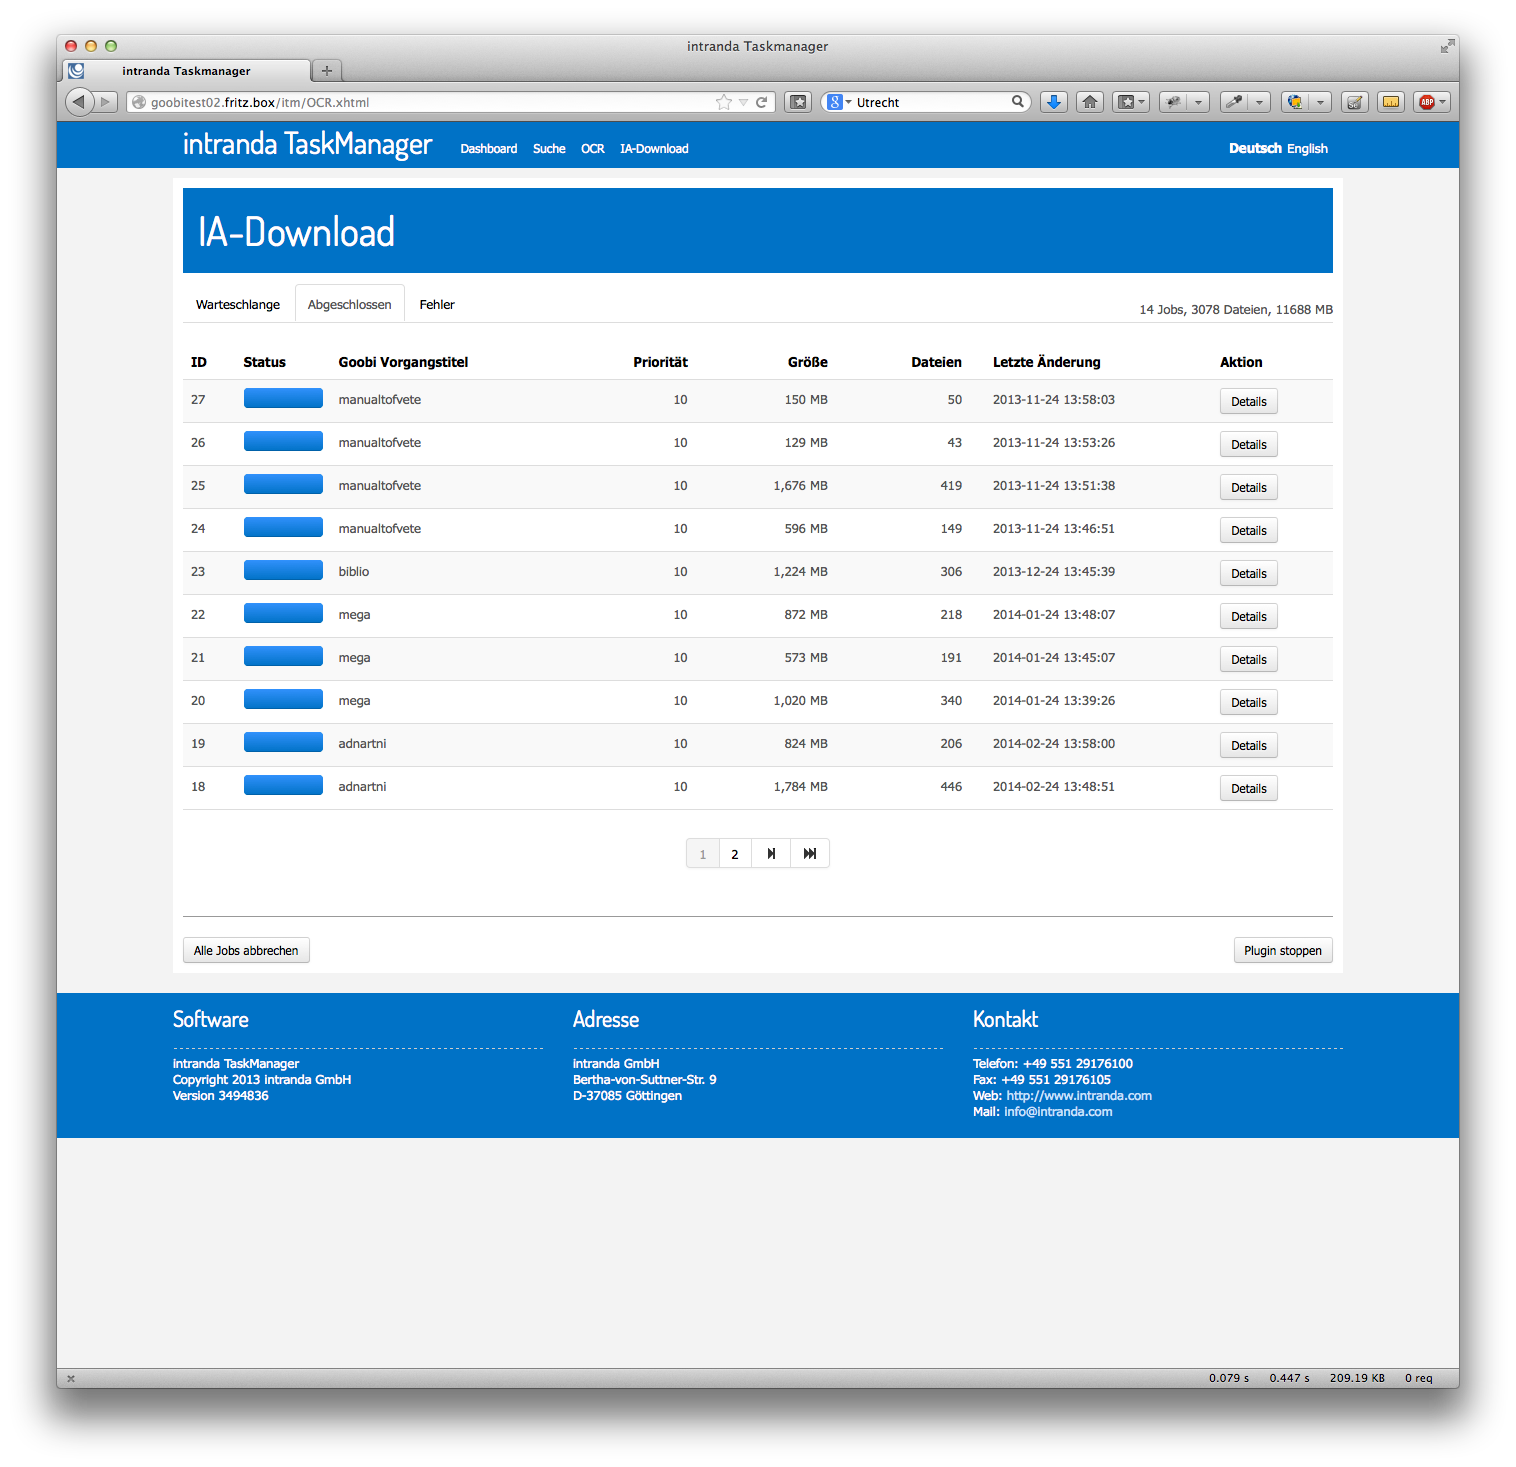Open the Selenium IDE toolbar icon

tap(1355, 102)
